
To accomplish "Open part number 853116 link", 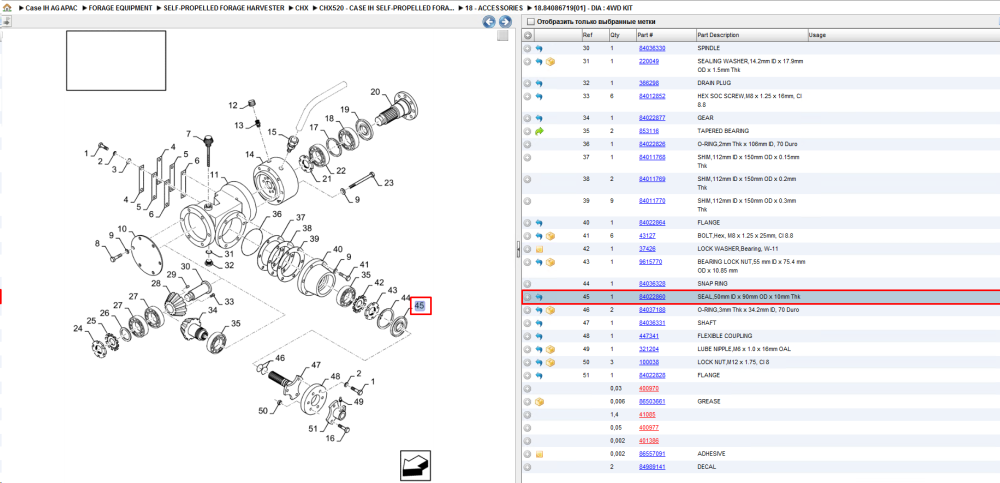I will point(649,131).
